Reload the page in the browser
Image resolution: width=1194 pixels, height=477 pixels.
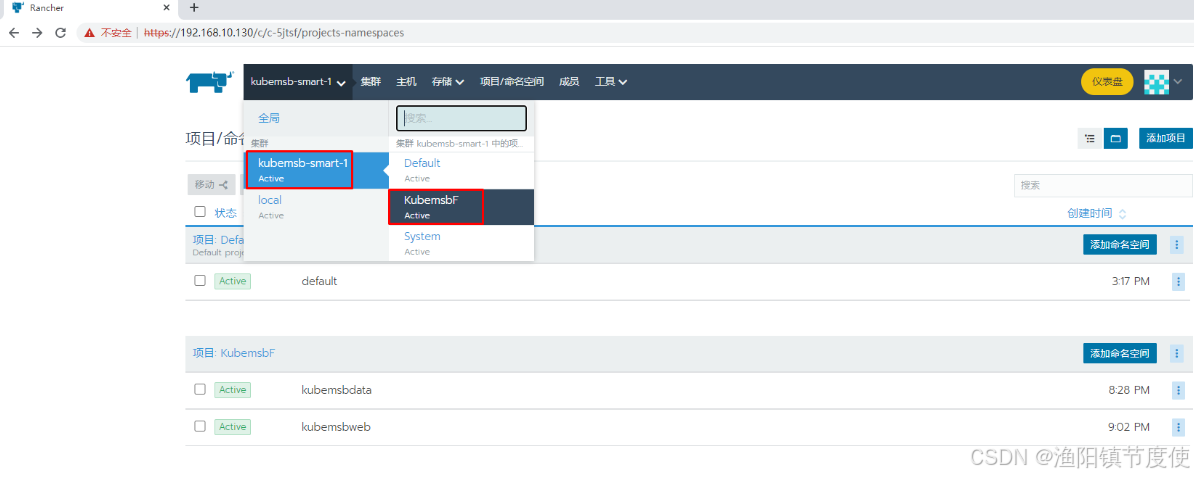coord(60,33)
